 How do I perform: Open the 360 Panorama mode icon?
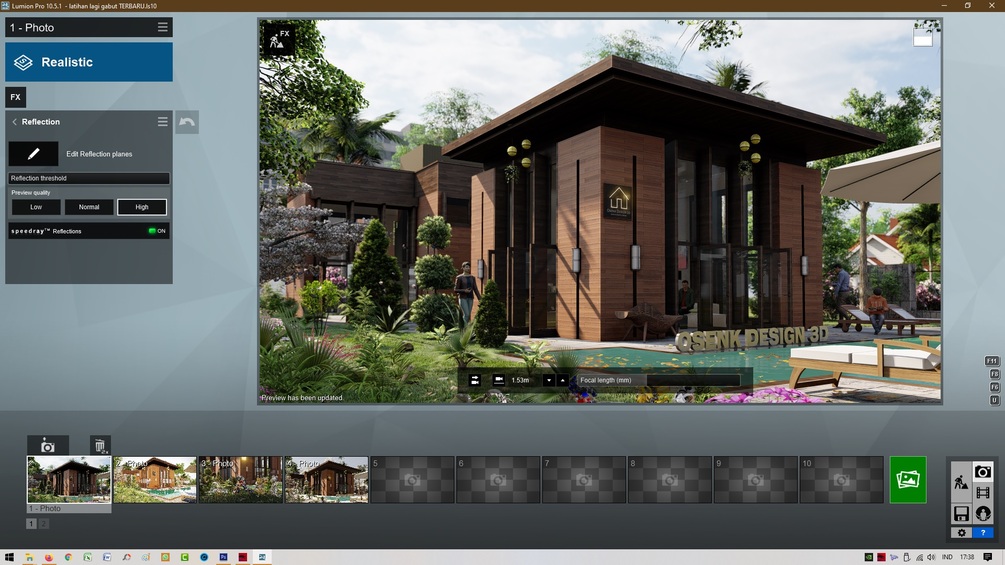[x=983, y=513]
